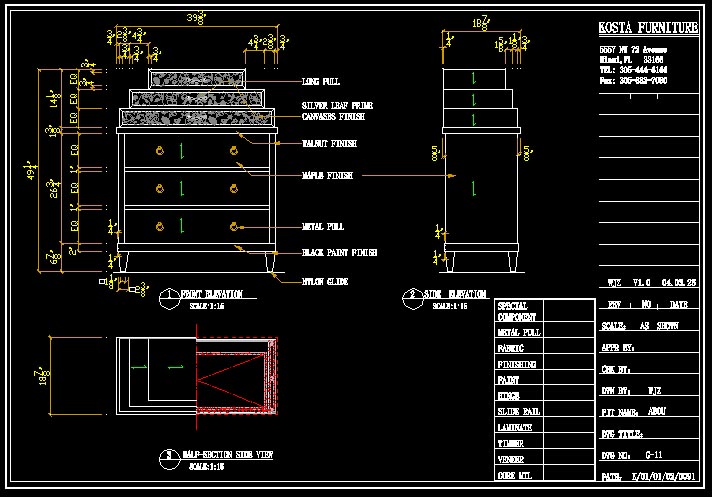The image size is (712, 497).
Task: Click the overall width dimension at the top of the front elevation
Action: 196,18
